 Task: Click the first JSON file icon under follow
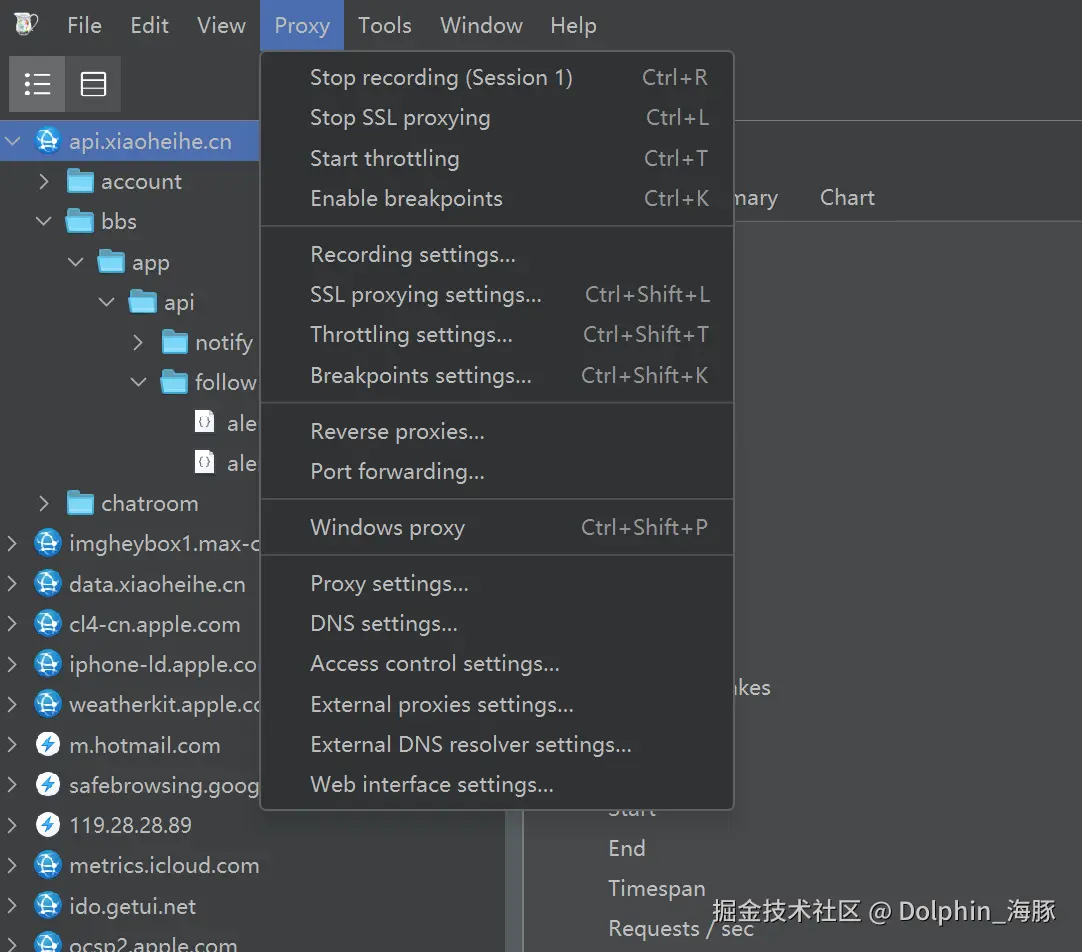click(205, 422)
